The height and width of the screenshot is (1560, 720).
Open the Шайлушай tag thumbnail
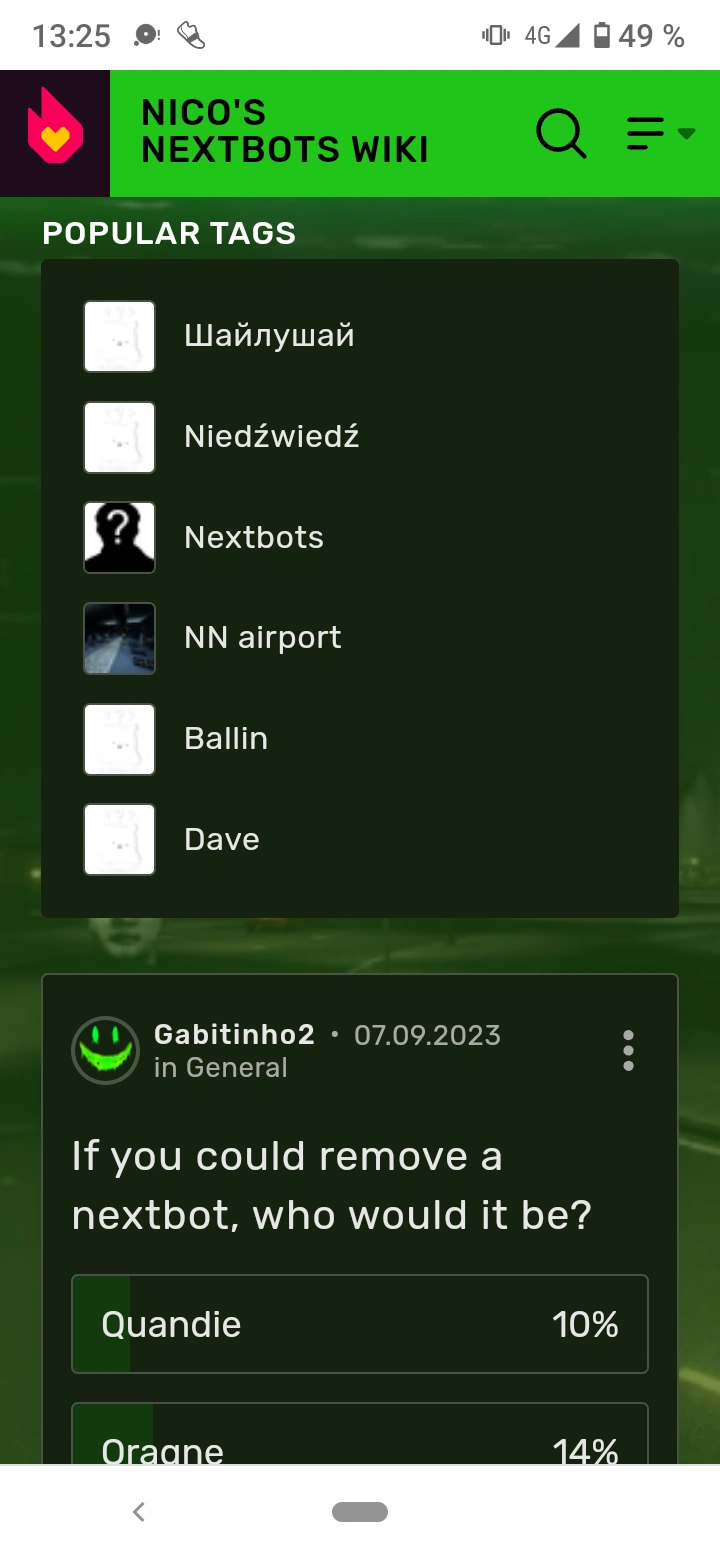coord(119,336)
